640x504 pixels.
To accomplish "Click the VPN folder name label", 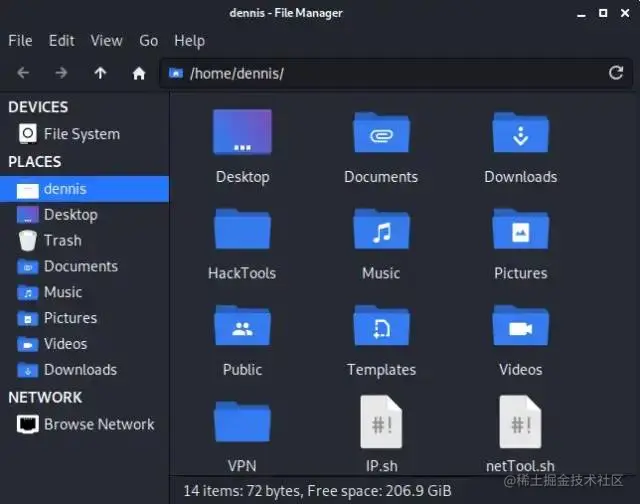I will click(242, 466).
